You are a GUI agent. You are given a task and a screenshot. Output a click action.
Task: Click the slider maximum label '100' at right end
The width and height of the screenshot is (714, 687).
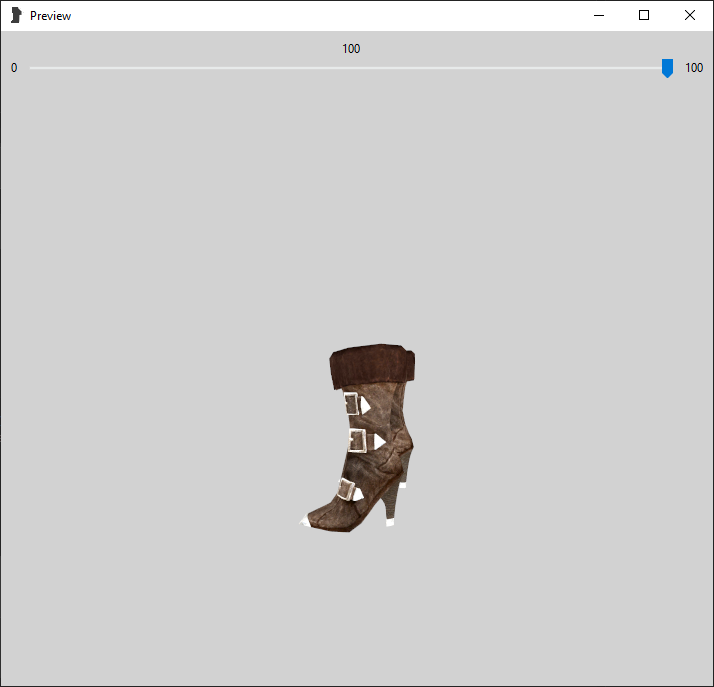click(x=694, y=68)
